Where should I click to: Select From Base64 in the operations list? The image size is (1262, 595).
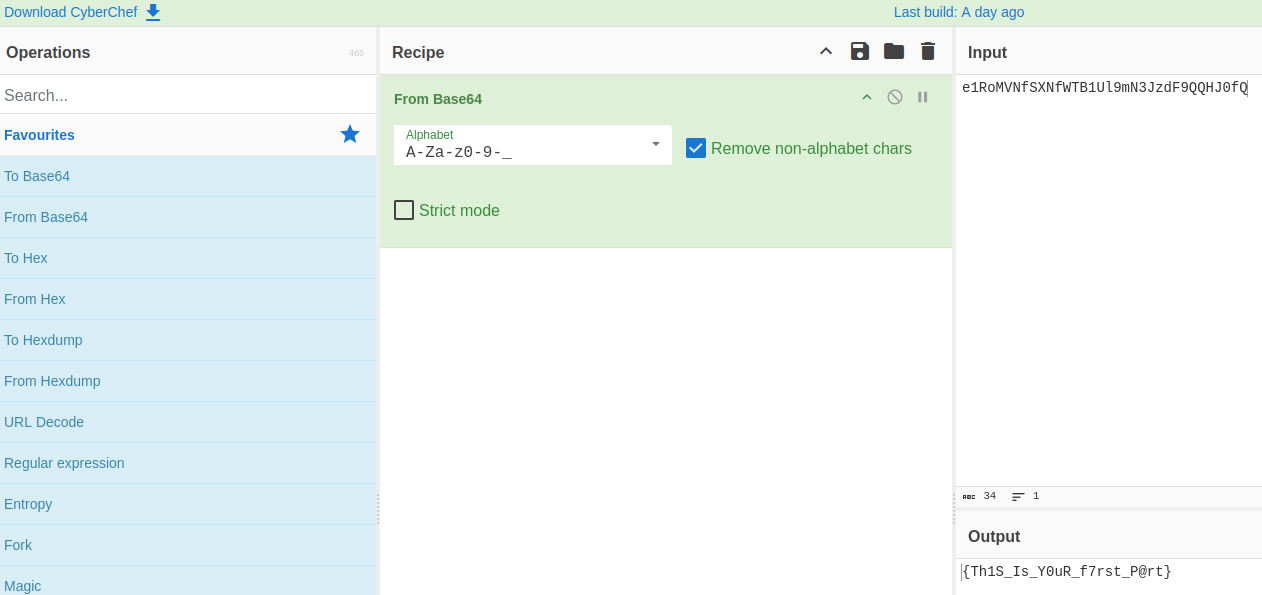click(x=188, y=217)
